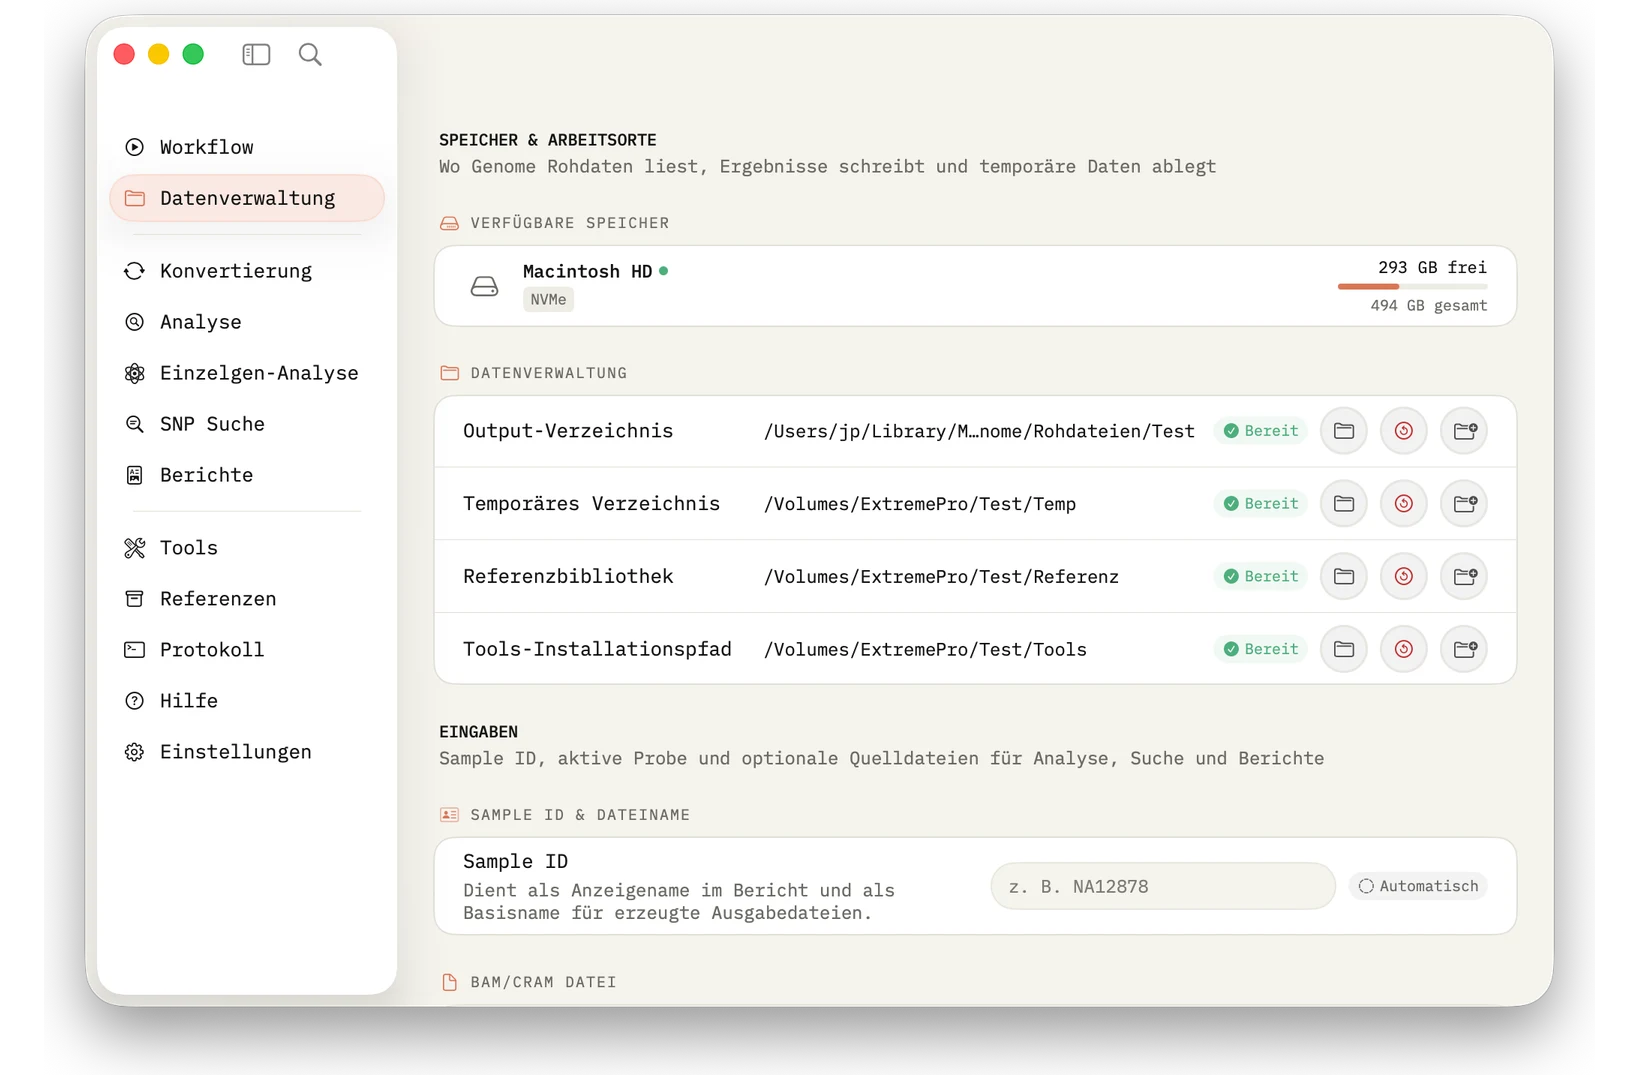Viewport: 1640px width, 1075px height.
Task: Show the Protokoll view
Action: coord(246,650)
